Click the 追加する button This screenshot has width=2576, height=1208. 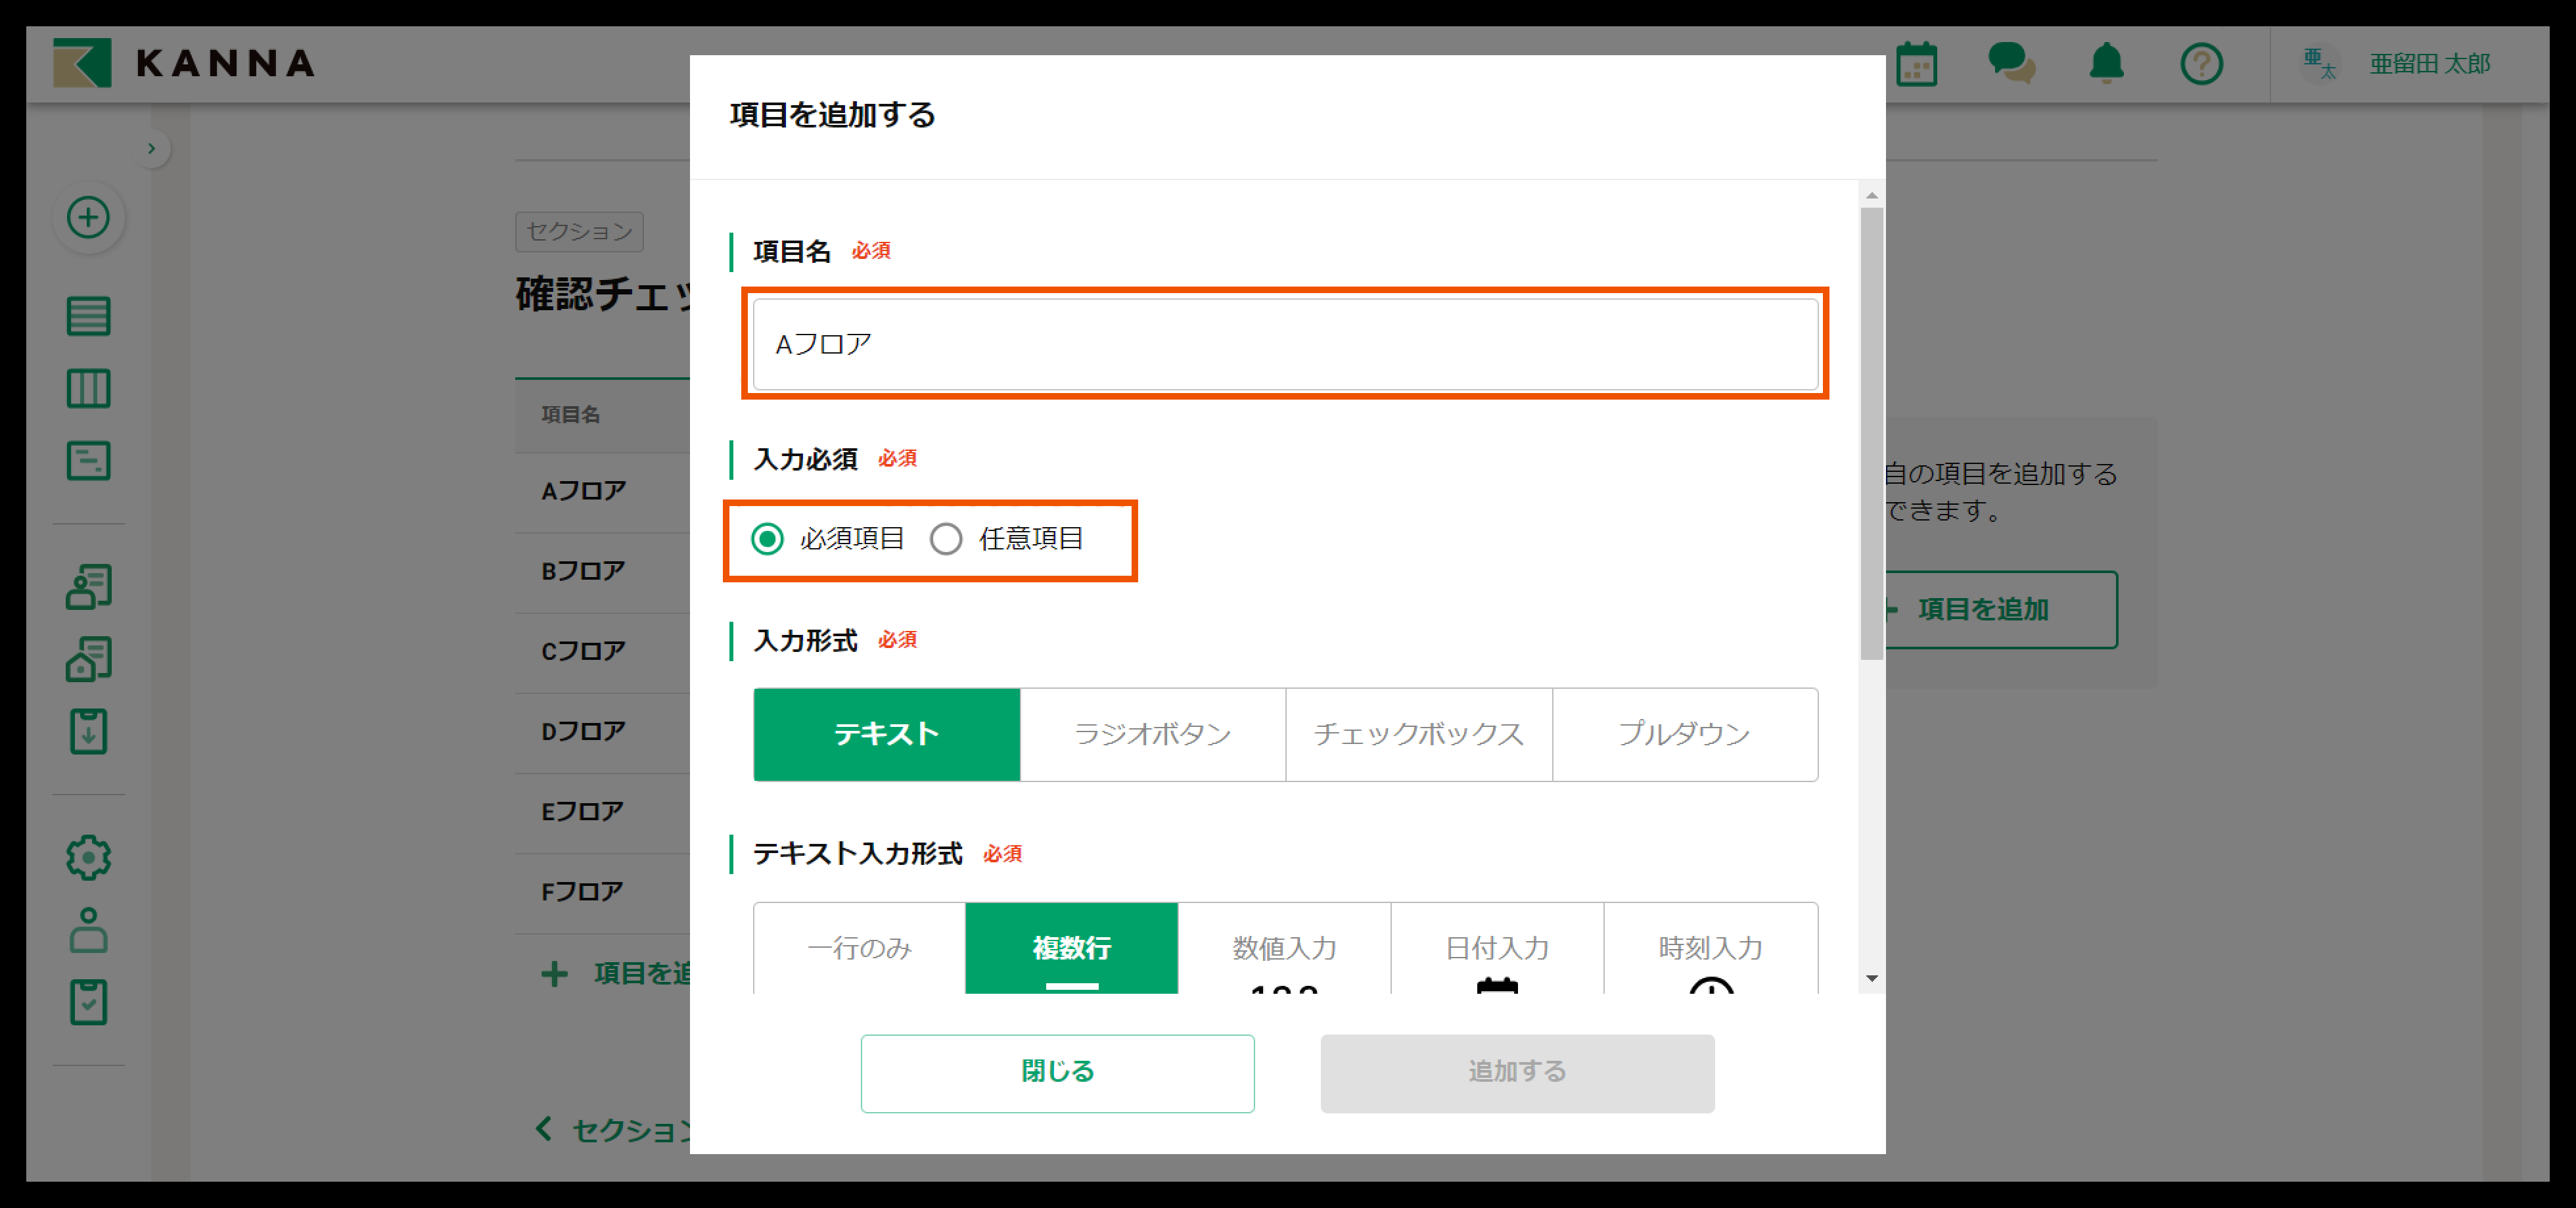click(x=1516, y=1072)
